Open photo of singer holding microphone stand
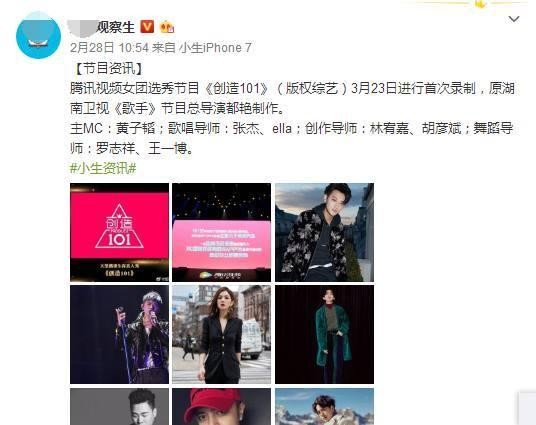The width and height of the screenshot is (536, 425). 119,334
